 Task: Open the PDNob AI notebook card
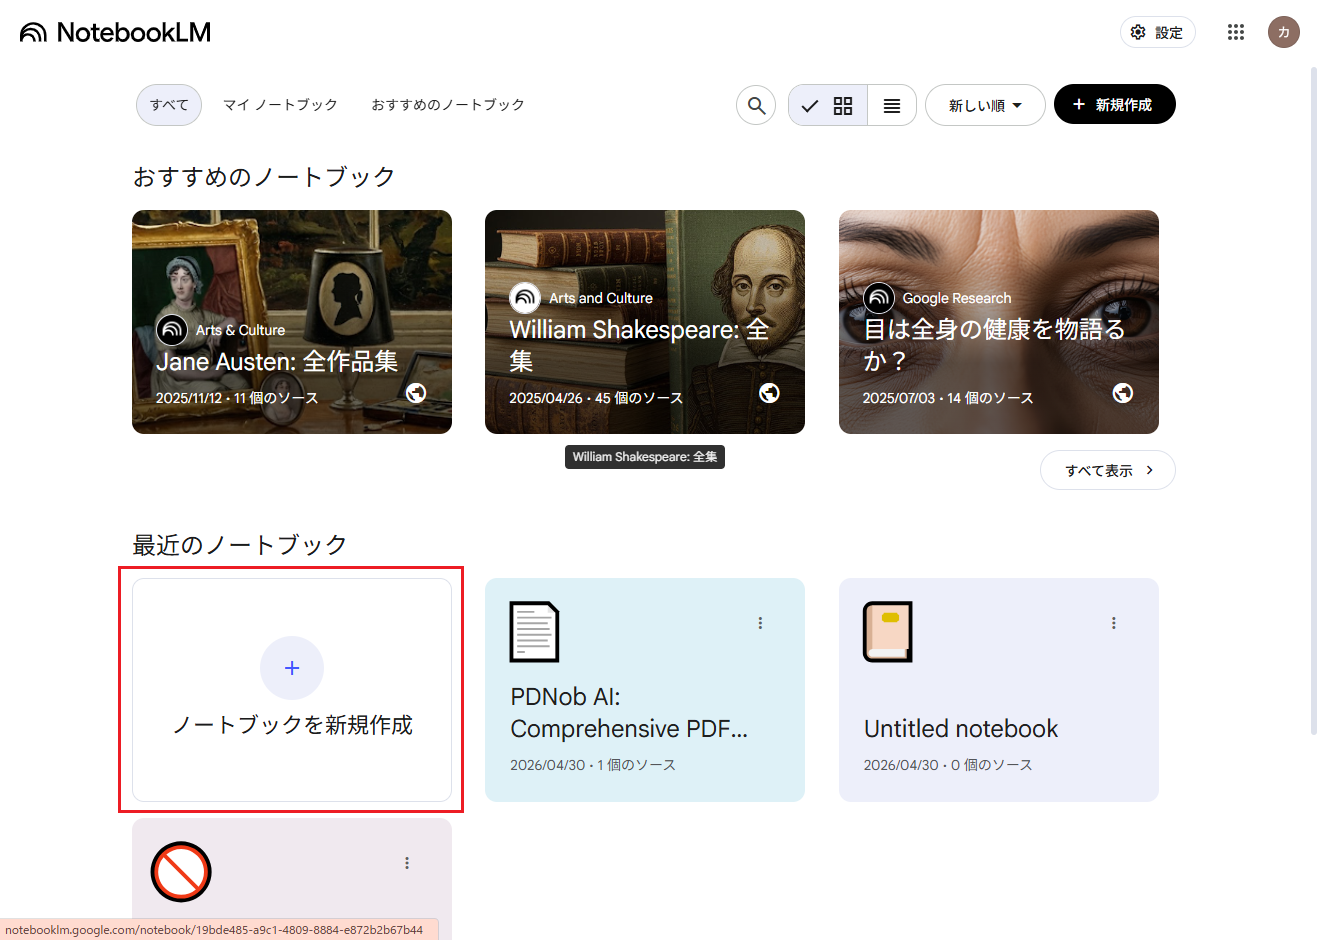coord(645,690)
